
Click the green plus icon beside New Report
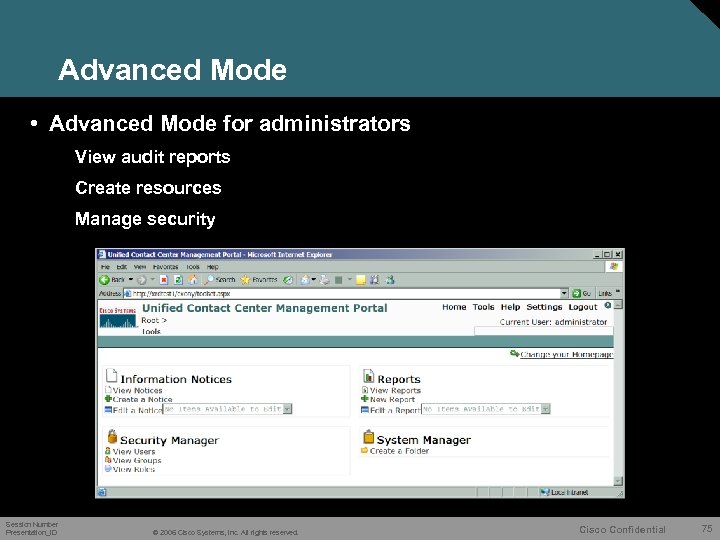[x=365, y=399]
